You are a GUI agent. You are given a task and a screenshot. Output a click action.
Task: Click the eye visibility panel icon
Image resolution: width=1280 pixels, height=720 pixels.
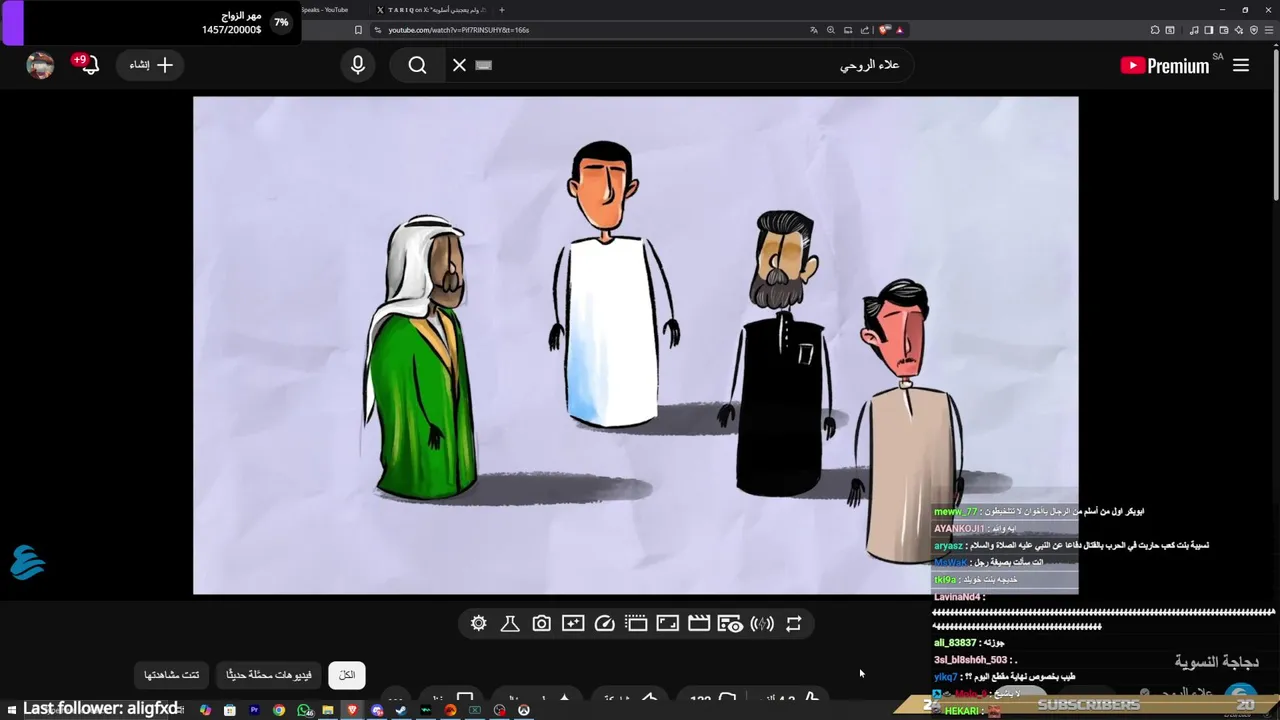click(731, 624)
